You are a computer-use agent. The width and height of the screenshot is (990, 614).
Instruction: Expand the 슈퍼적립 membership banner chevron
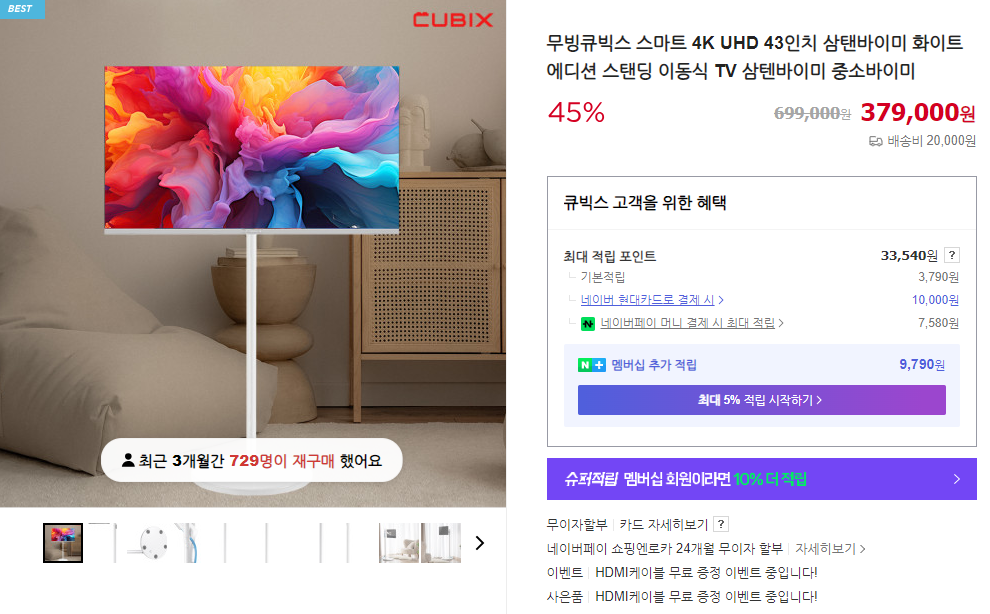(x=957, y=479)
